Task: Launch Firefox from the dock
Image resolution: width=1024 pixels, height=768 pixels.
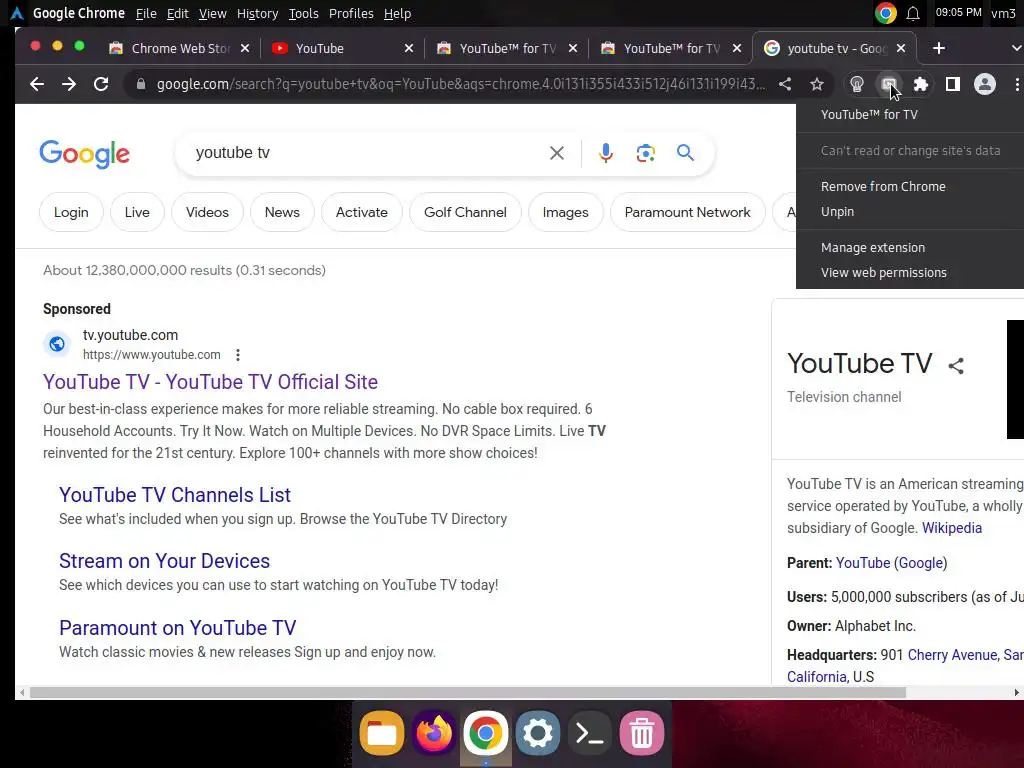Action: point(434,733)
